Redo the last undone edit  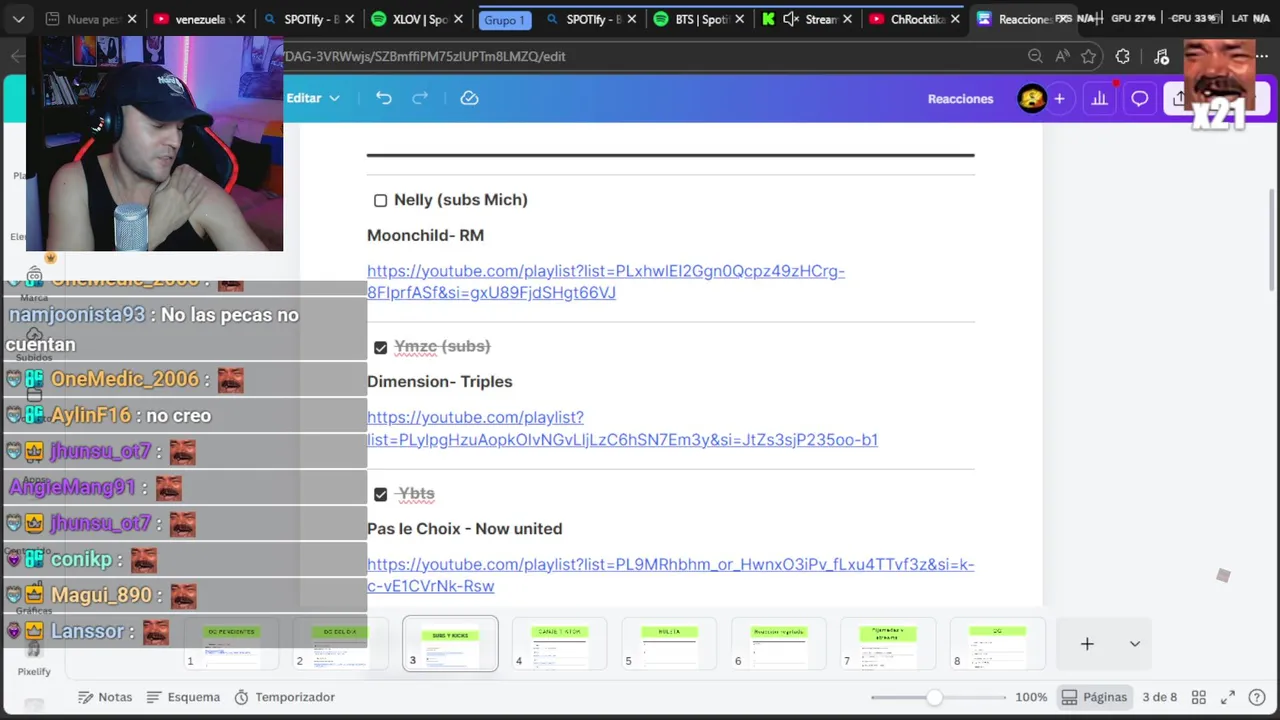pos(420,98)
